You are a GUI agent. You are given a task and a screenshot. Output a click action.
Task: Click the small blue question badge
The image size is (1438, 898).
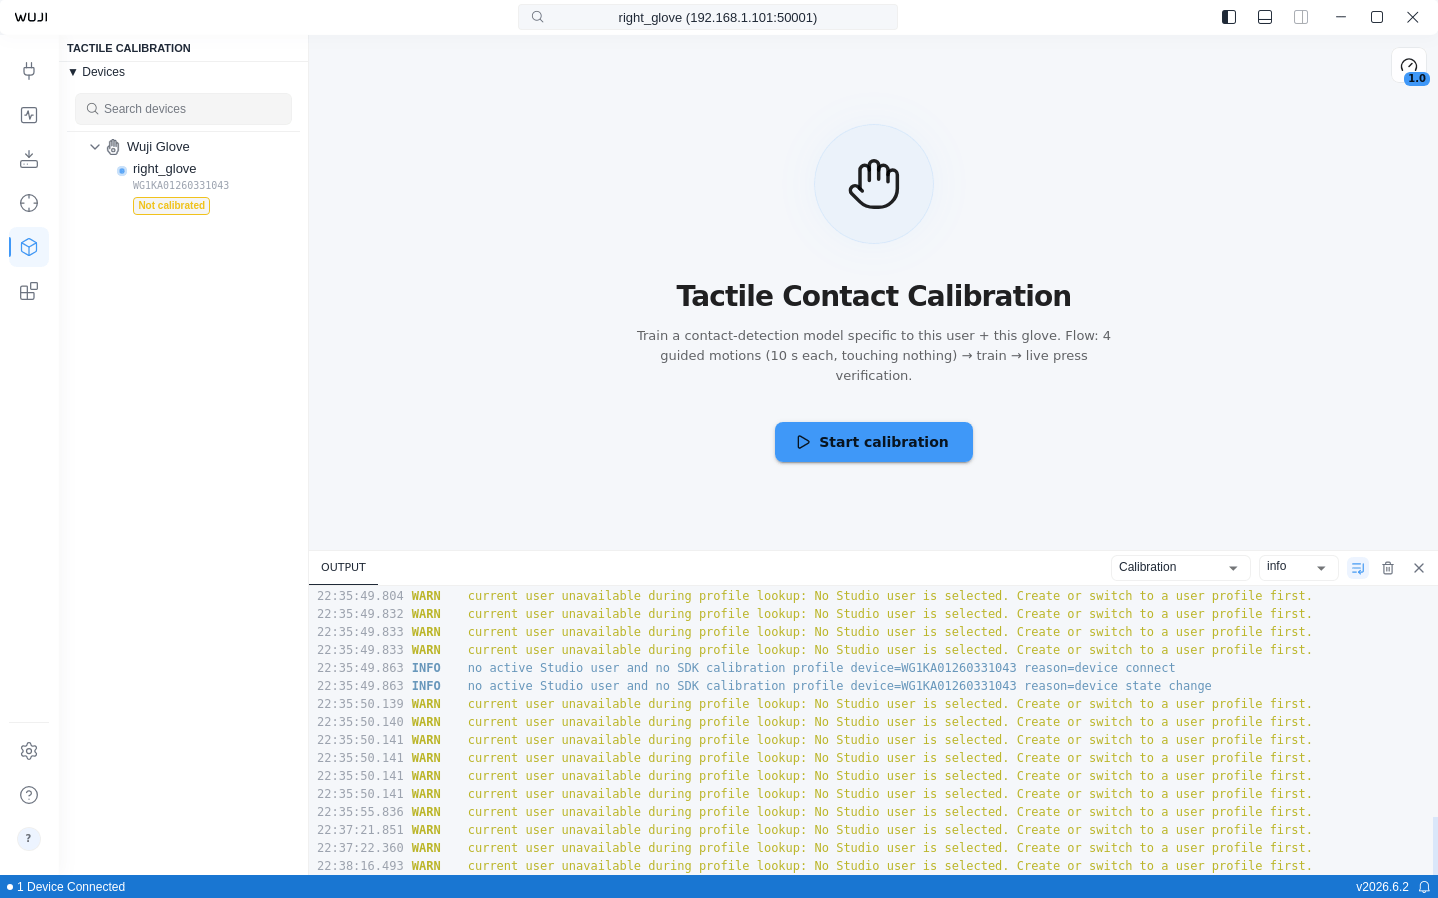[29, 838]
